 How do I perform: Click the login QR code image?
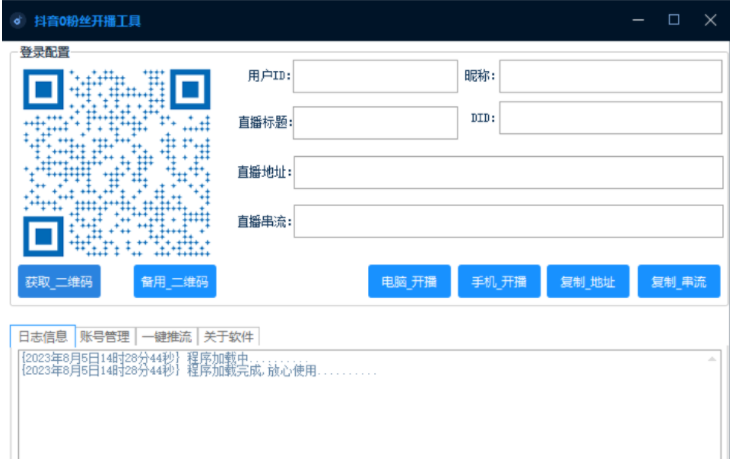(116, 161)
